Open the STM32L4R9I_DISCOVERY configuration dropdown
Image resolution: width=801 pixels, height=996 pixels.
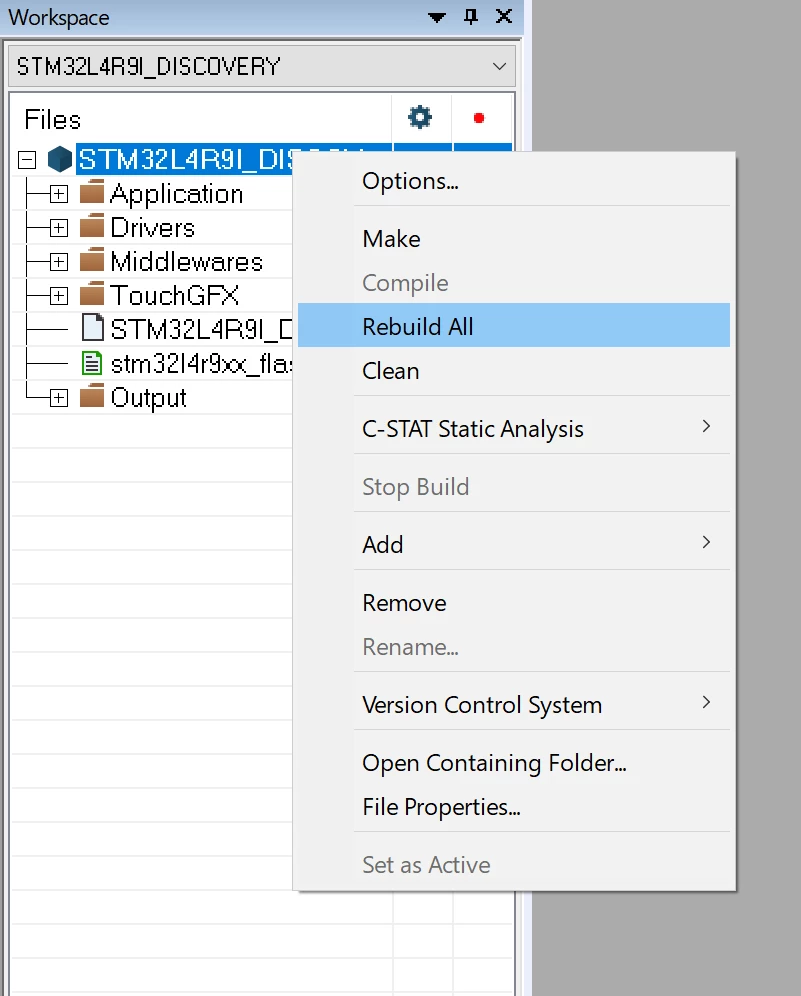(x=262, y=66)
